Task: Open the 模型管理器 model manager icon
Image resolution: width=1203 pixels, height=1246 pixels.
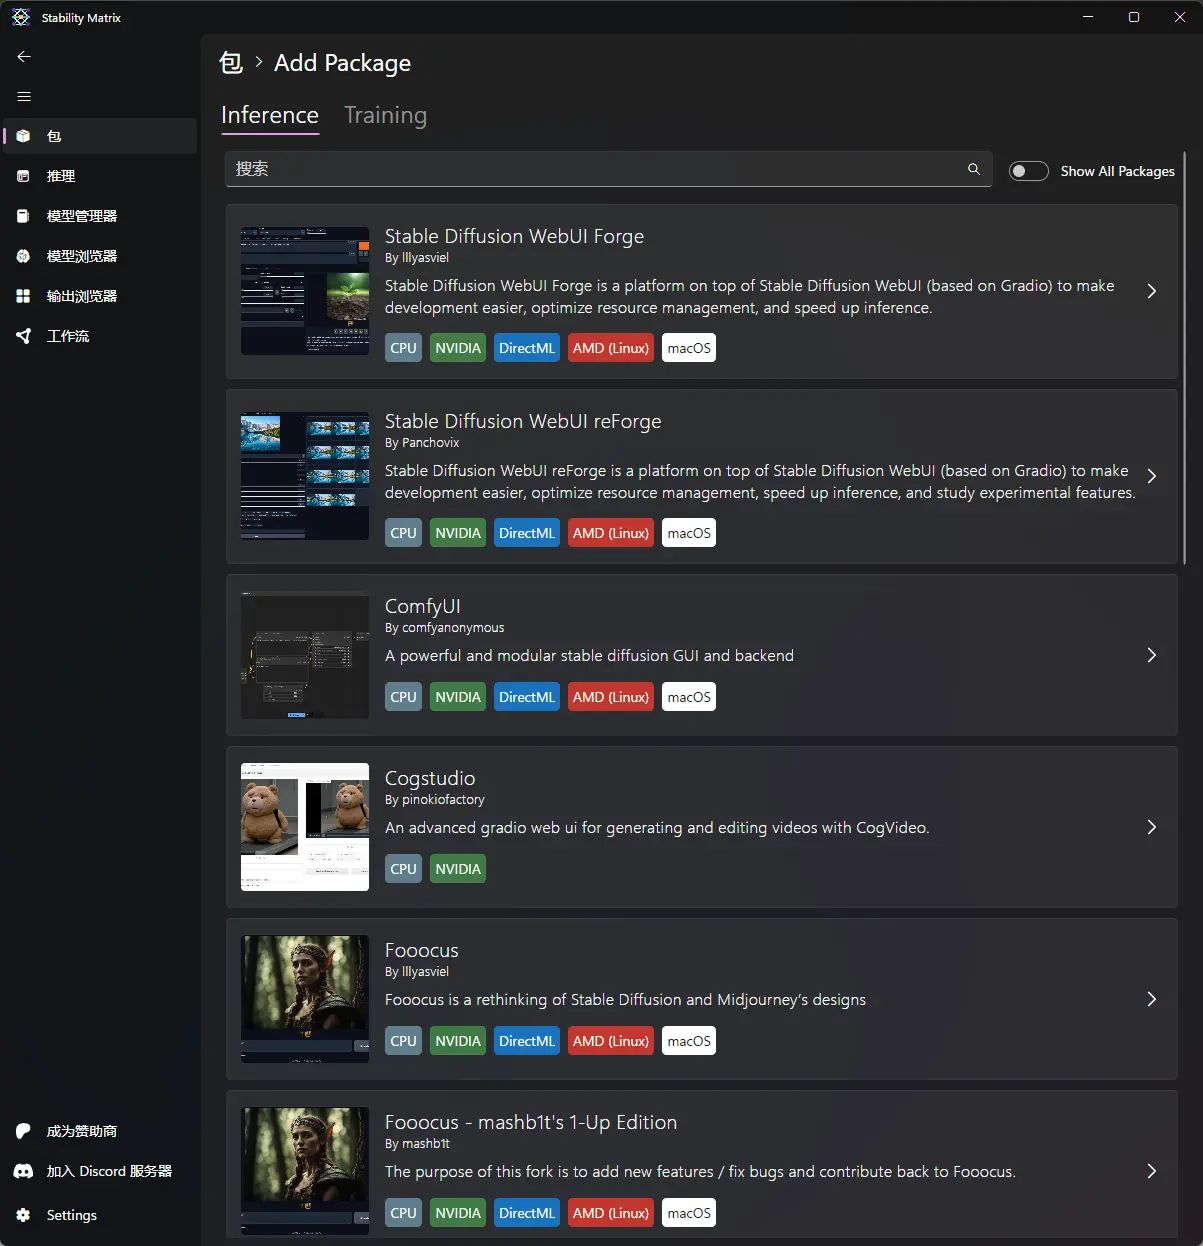Action: (23, 216)
